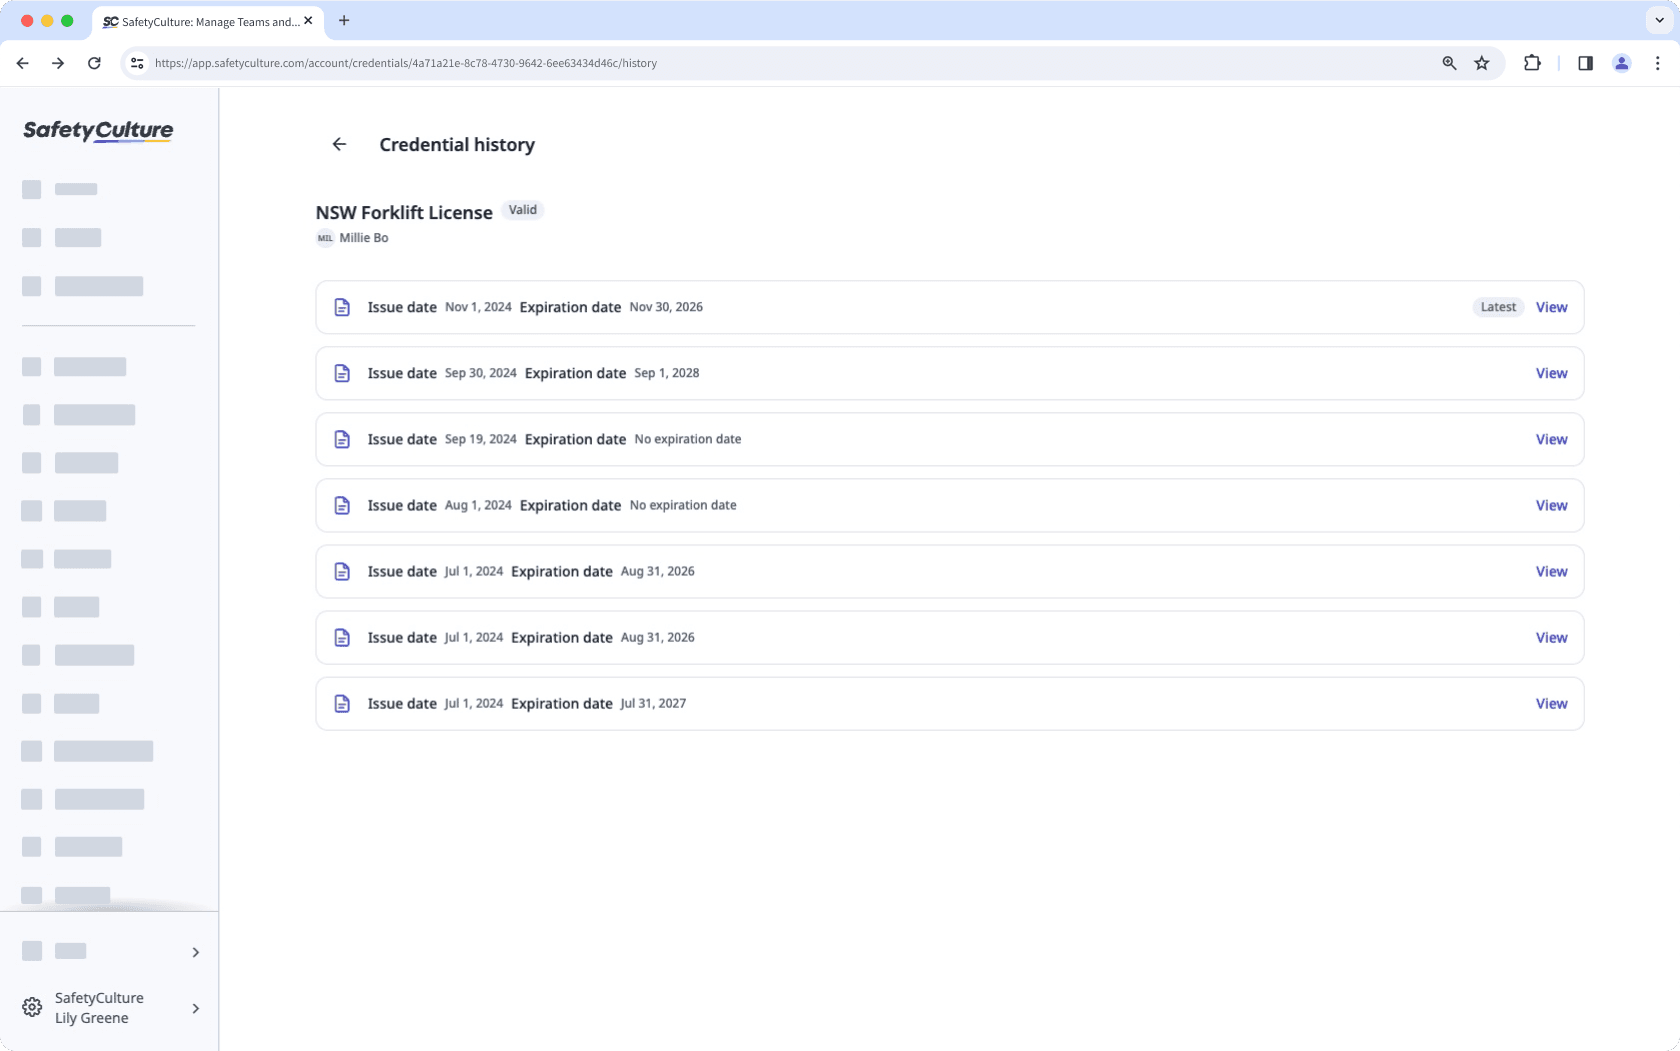
Task: Click the zoom icon in the address bar
Action: click(x=1449, y=63)
